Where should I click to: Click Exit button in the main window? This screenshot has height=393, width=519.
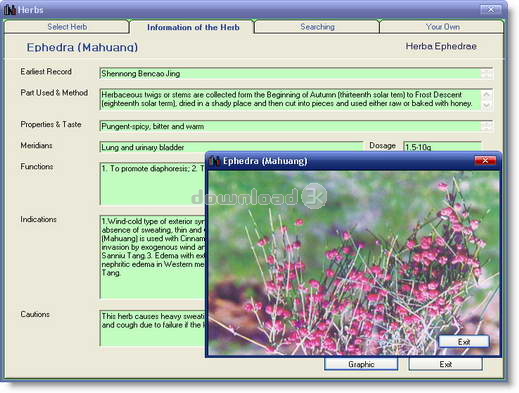(x=445, y=364)
